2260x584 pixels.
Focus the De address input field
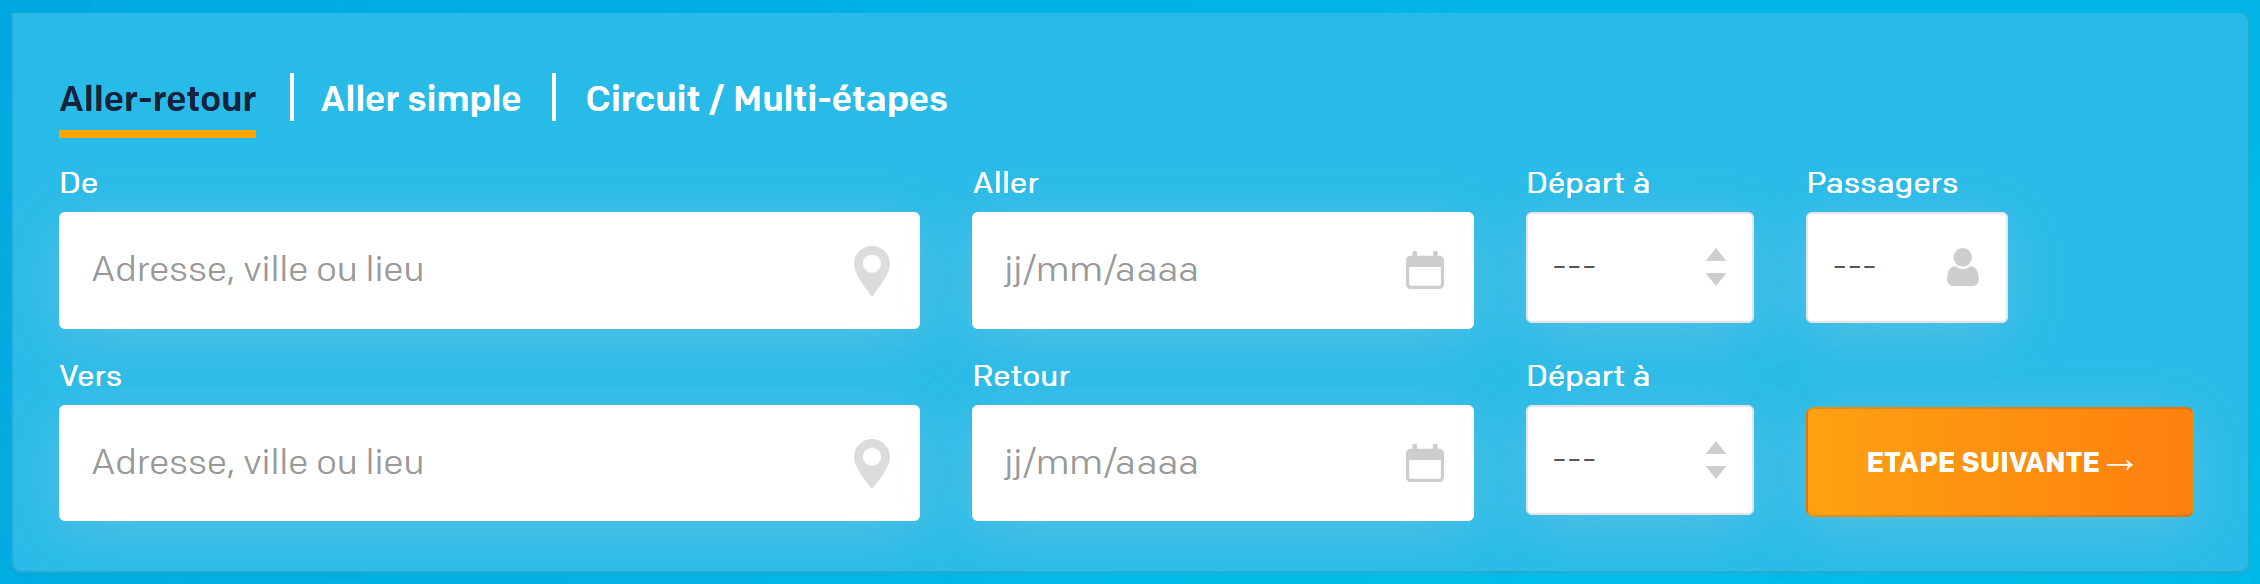[489, 270]
